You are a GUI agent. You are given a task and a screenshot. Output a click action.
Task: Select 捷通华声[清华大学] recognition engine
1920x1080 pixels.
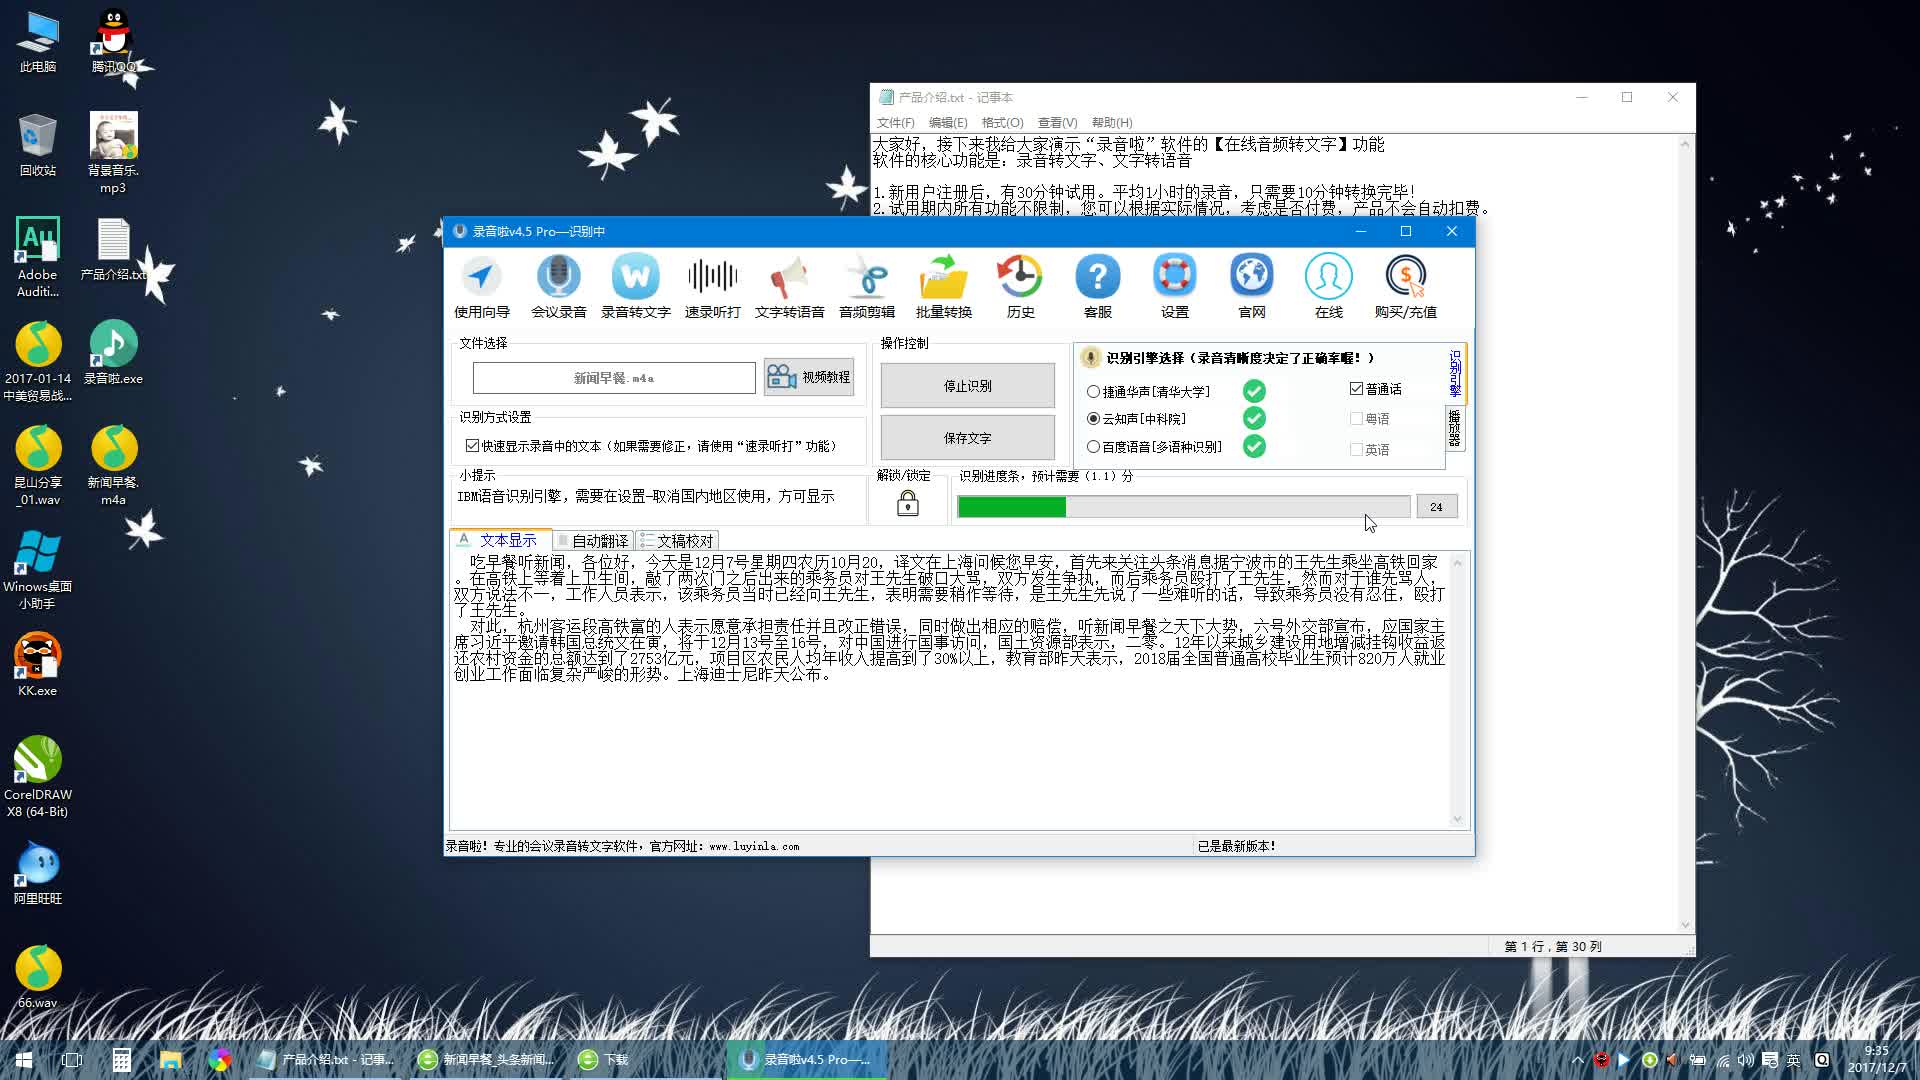1093,392
